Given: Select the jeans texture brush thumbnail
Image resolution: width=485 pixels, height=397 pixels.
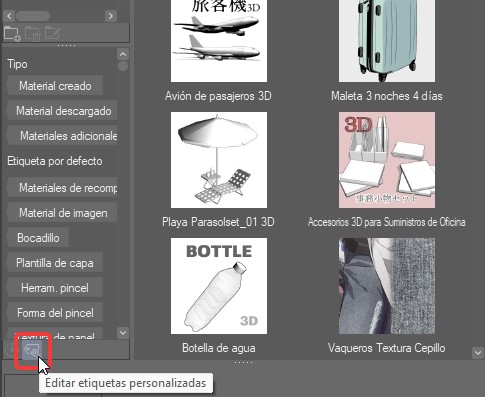Looking at the screenshot, I should point(387,286).
